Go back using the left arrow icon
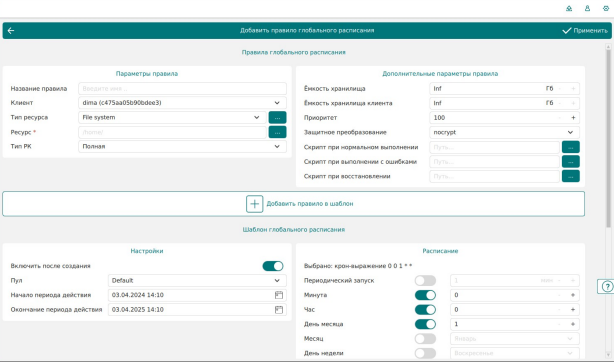The width and height of the screenshot is (614, 363). (x=11, y=31)
